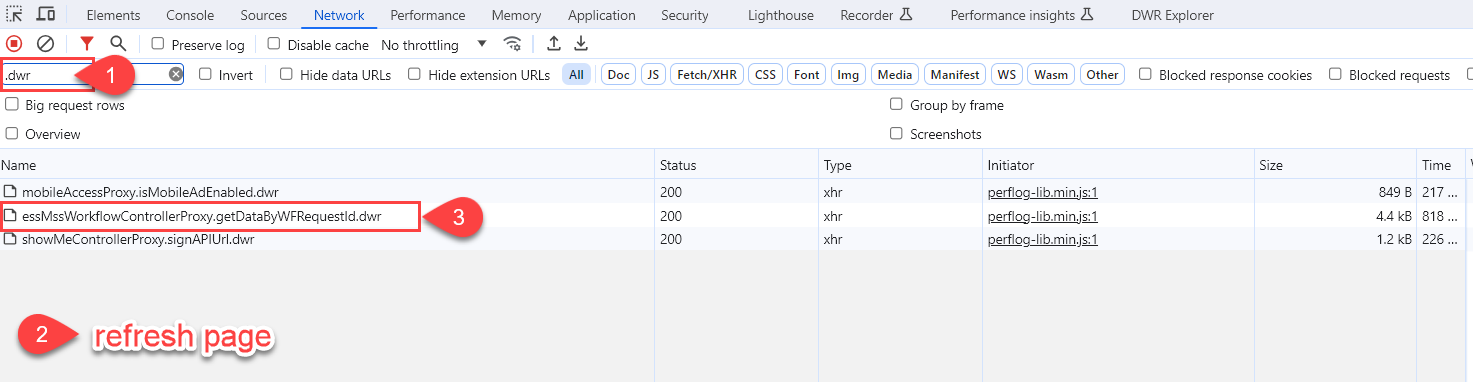The height and width of the screenshot is (382, 1473).
Task: Enable the Screenshots checkbox
Action: [x=897, y=134]
